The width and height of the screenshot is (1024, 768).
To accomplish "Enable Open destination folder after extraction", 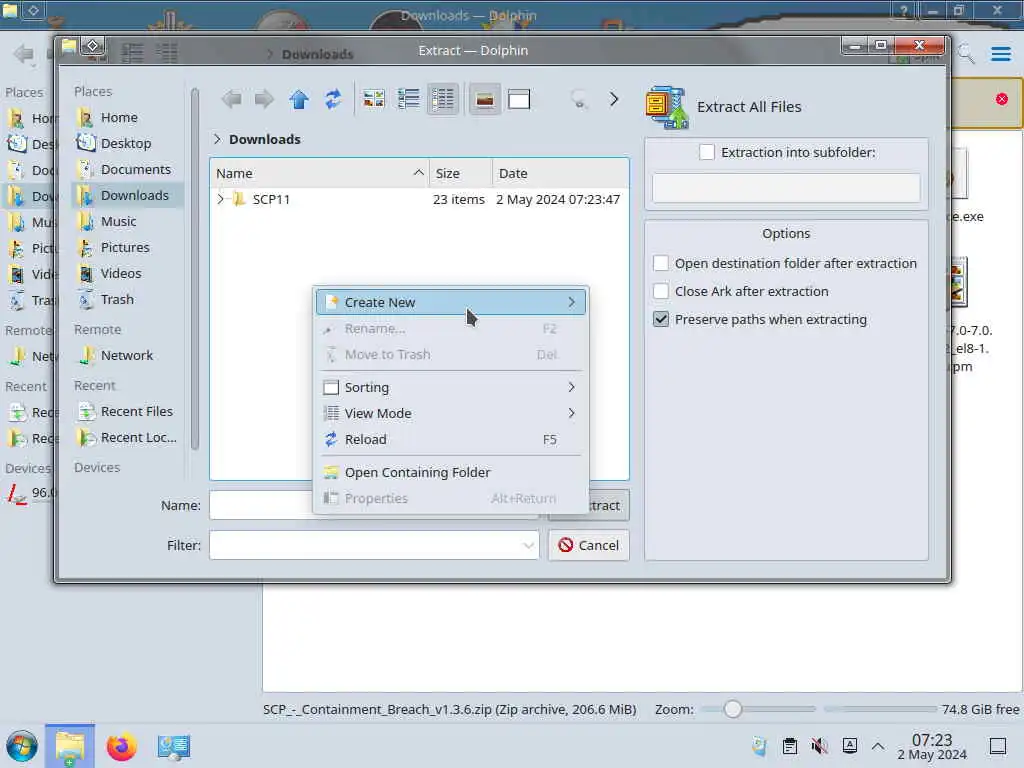I will pyautogui.click(x=661, y=263).
